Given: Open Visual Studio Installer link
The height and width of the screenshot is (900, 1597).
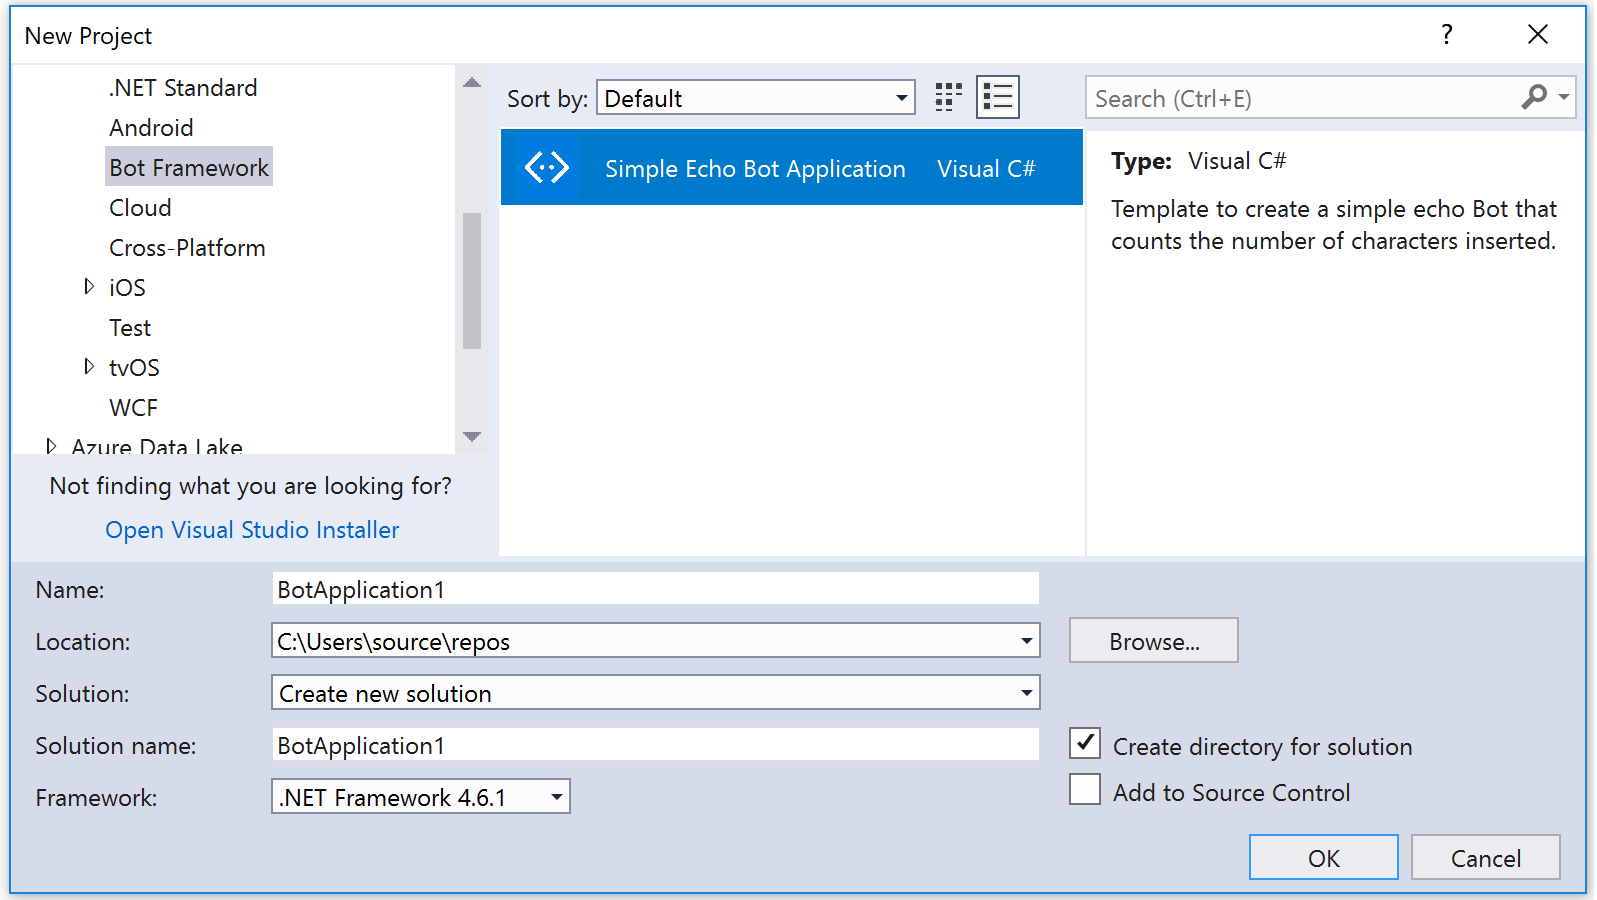Looking at the screenshot, I should 252,530.
